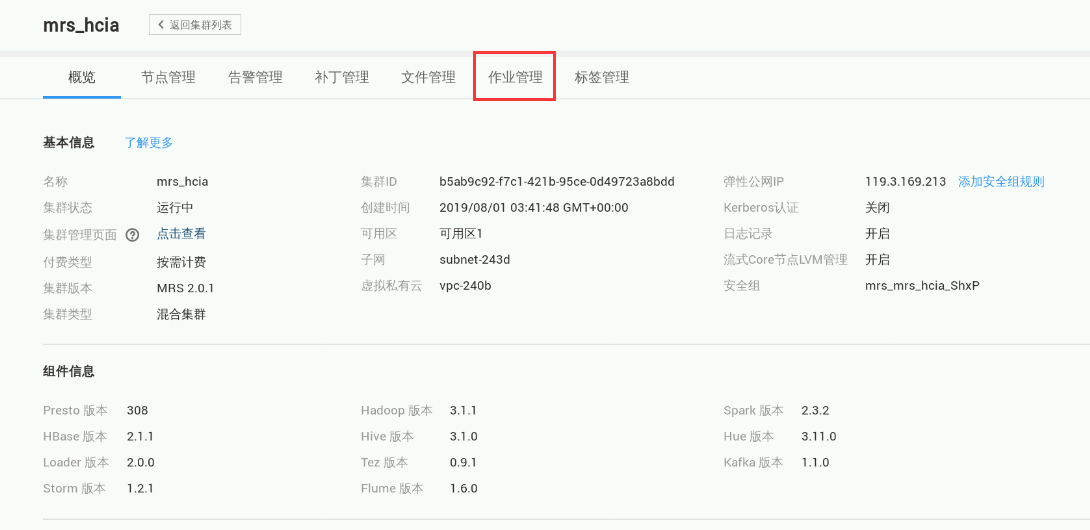Viewport: 1090px width, 530px height.
Task: Click the mrs_hcia page title
Action: [x=81, y=26]
